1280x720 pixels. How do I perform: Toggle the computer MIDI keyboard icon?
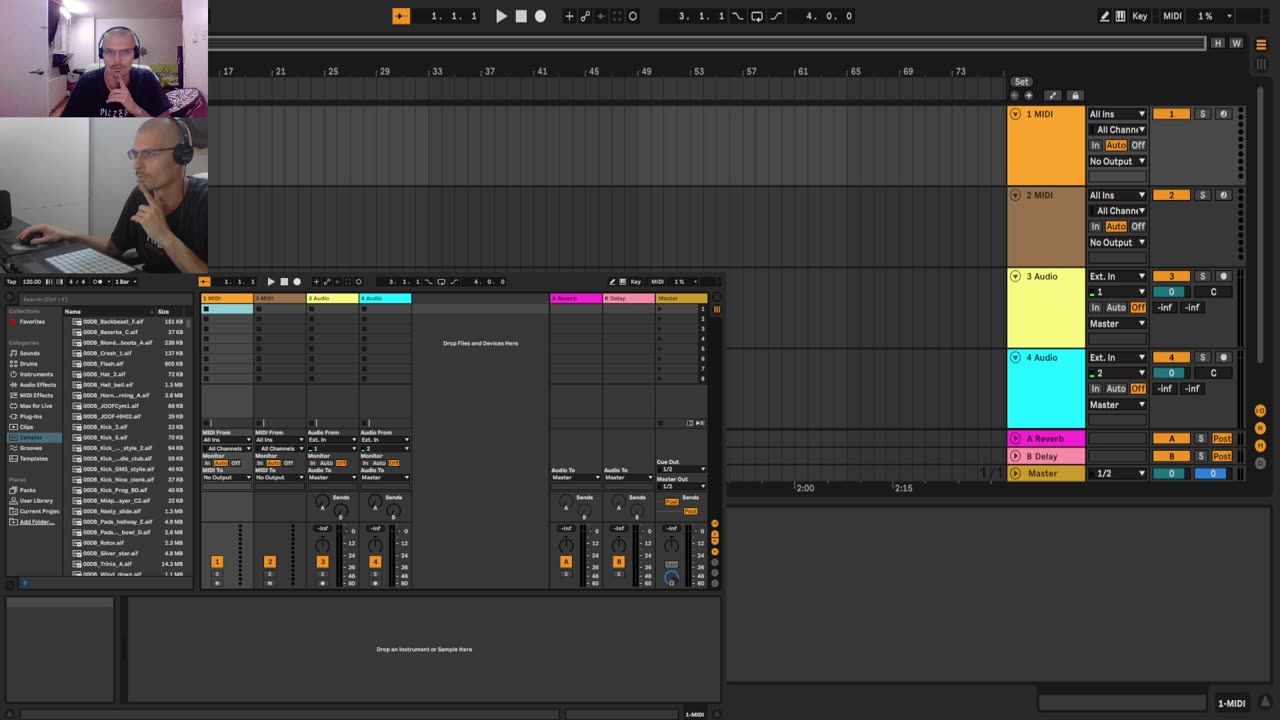(x=1120, y=16)
